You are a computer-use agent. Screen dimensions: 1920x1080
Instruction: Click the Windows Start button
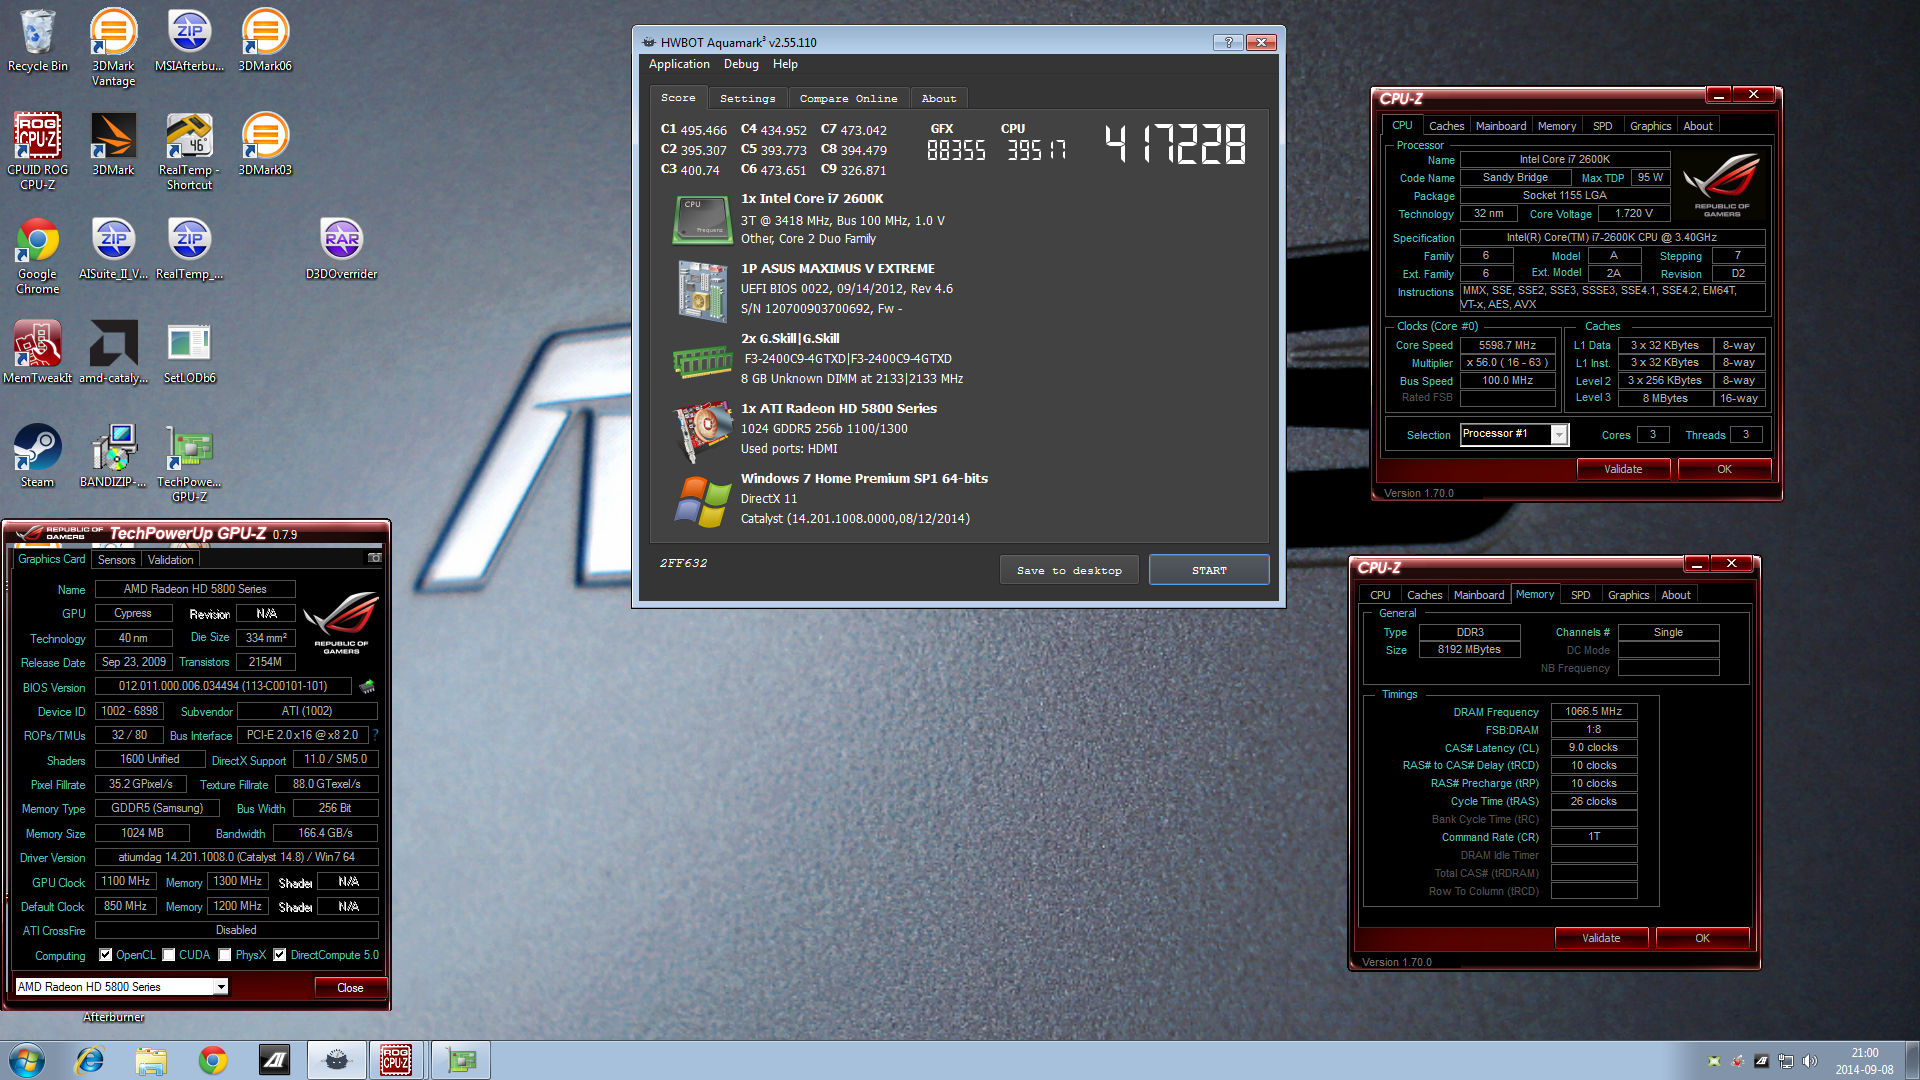point(27,1060)
